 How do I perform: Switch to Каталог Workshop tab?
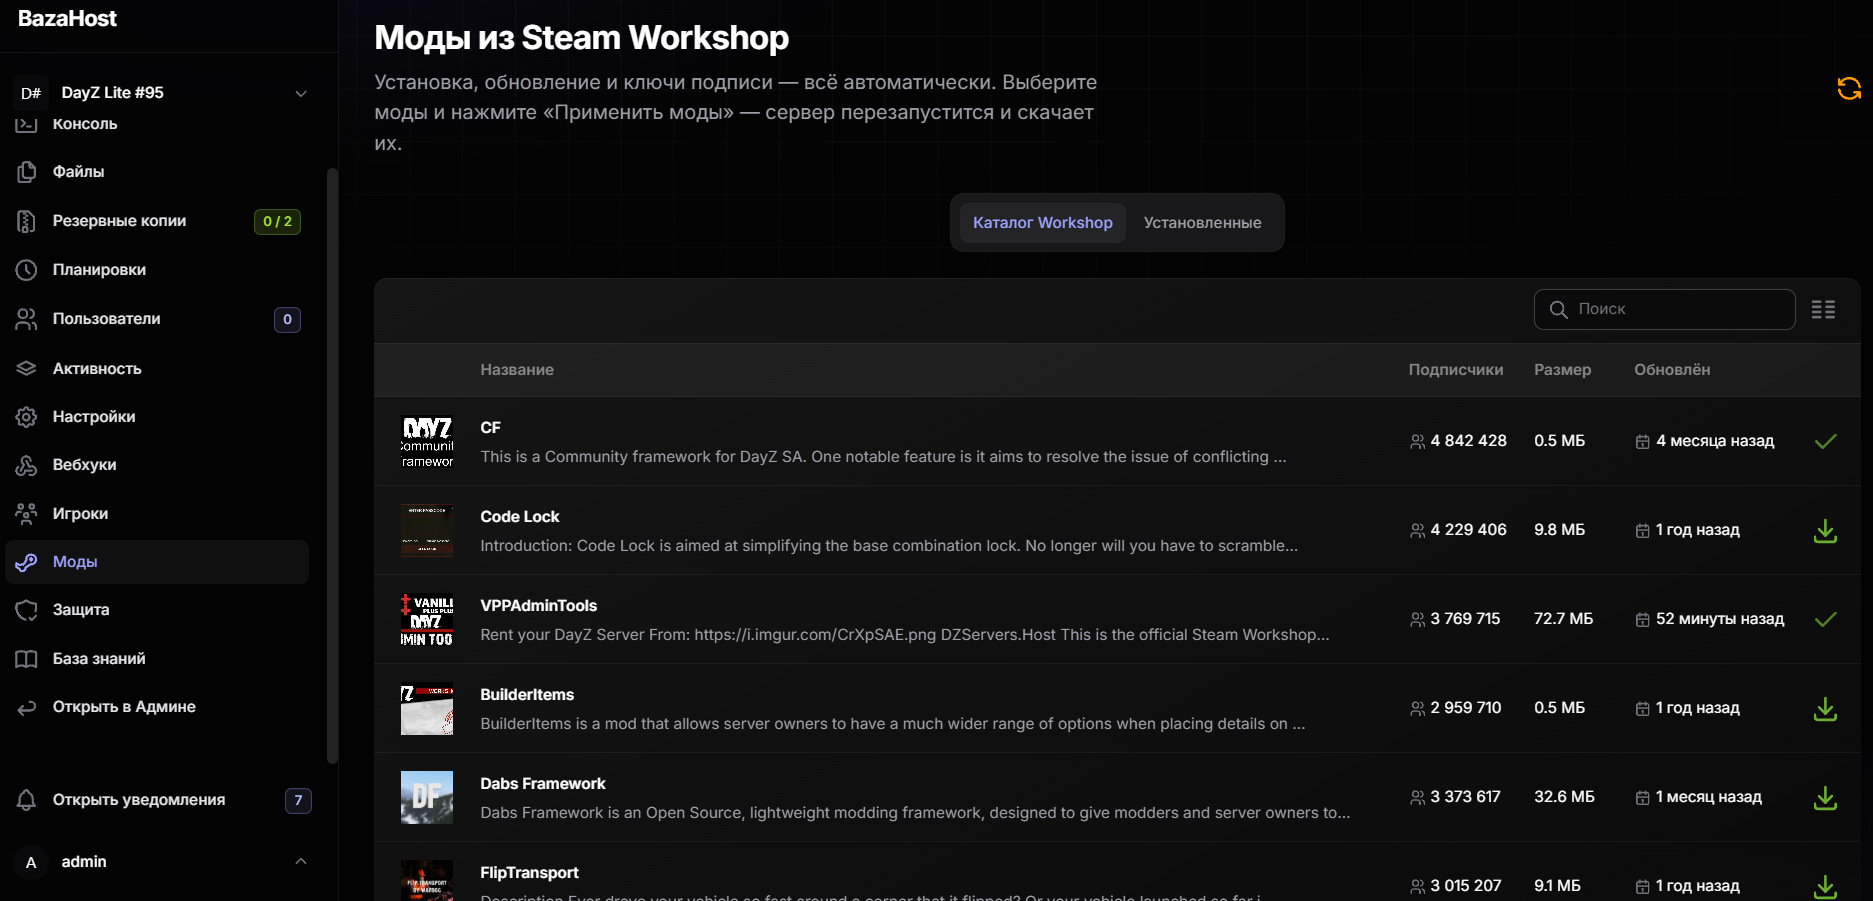click(1043, 223)
